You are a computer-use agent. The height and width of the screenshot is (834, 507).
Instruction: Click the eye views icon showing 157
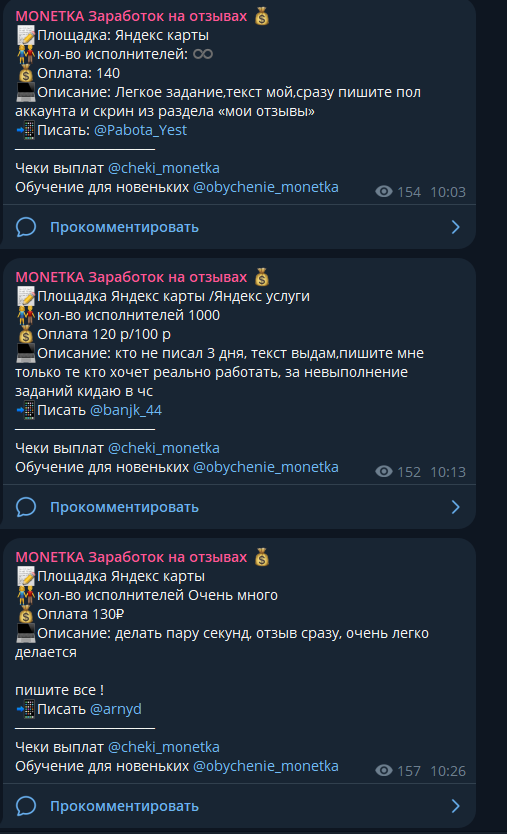[384, 770]
